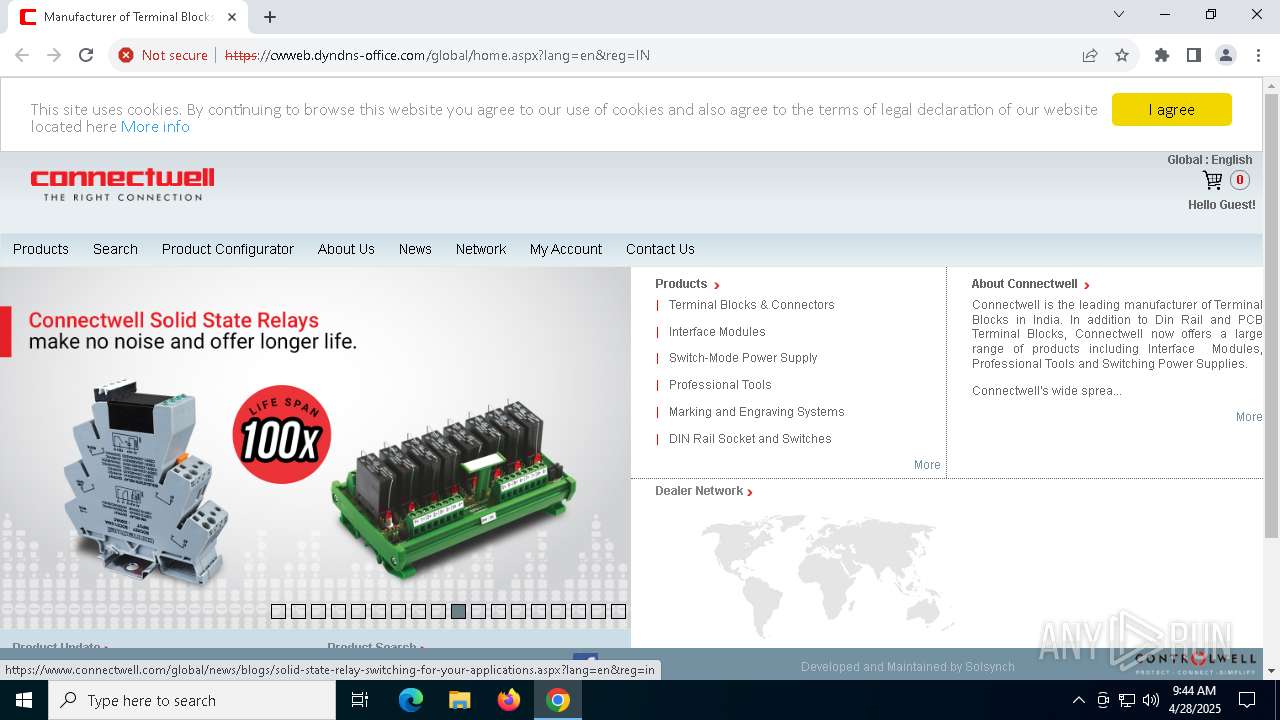Open Professional Tools link

pyautogui.click(x=720, y=385)
